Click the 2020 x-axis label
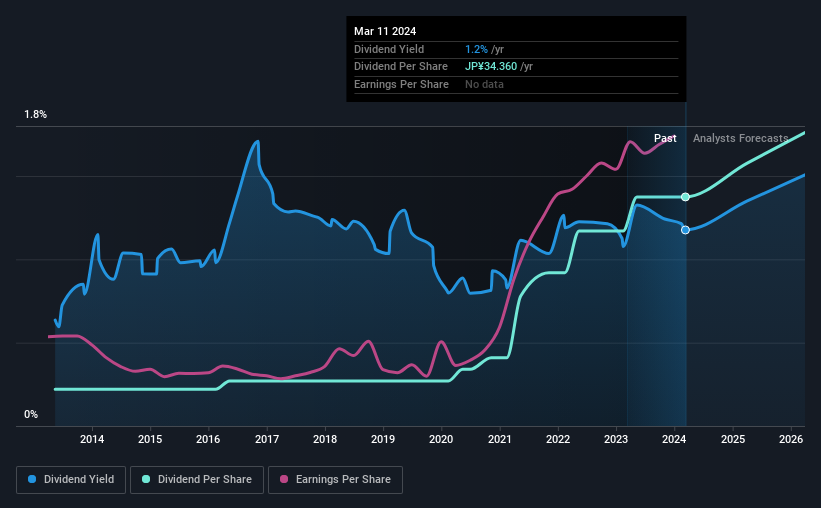 441,439
